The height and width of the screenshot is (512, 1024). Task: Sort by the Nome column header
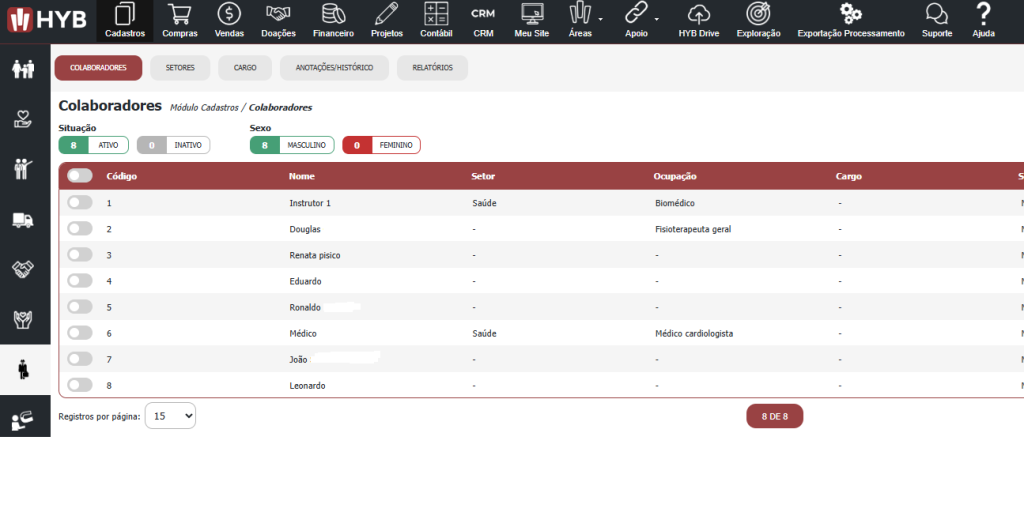(x=302, y=176)
